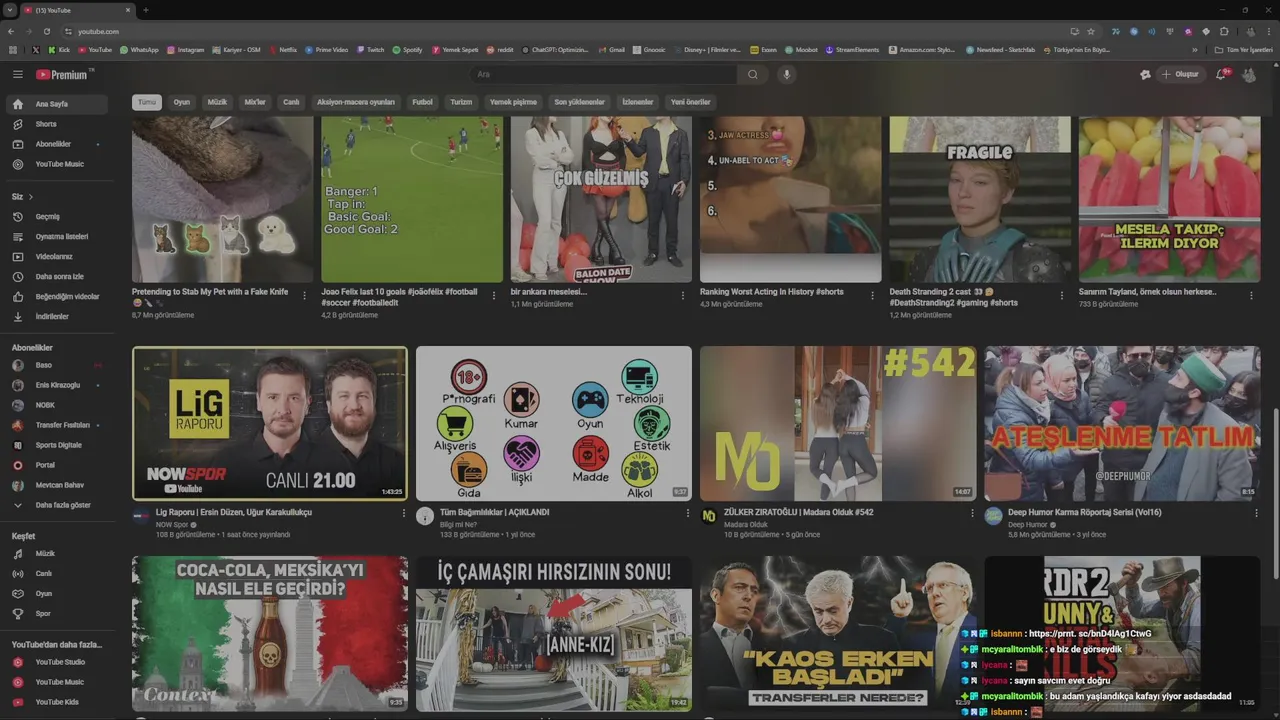
Task: Open the account avatar menu
Action: click(1249, 74)
